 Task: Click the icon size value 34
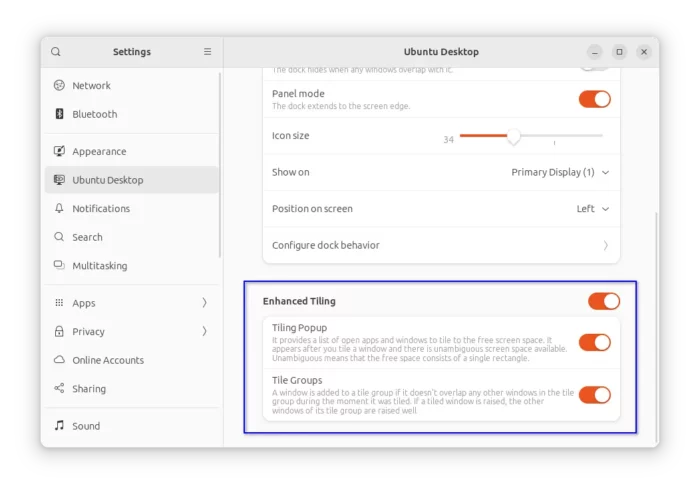click(448, 140)
